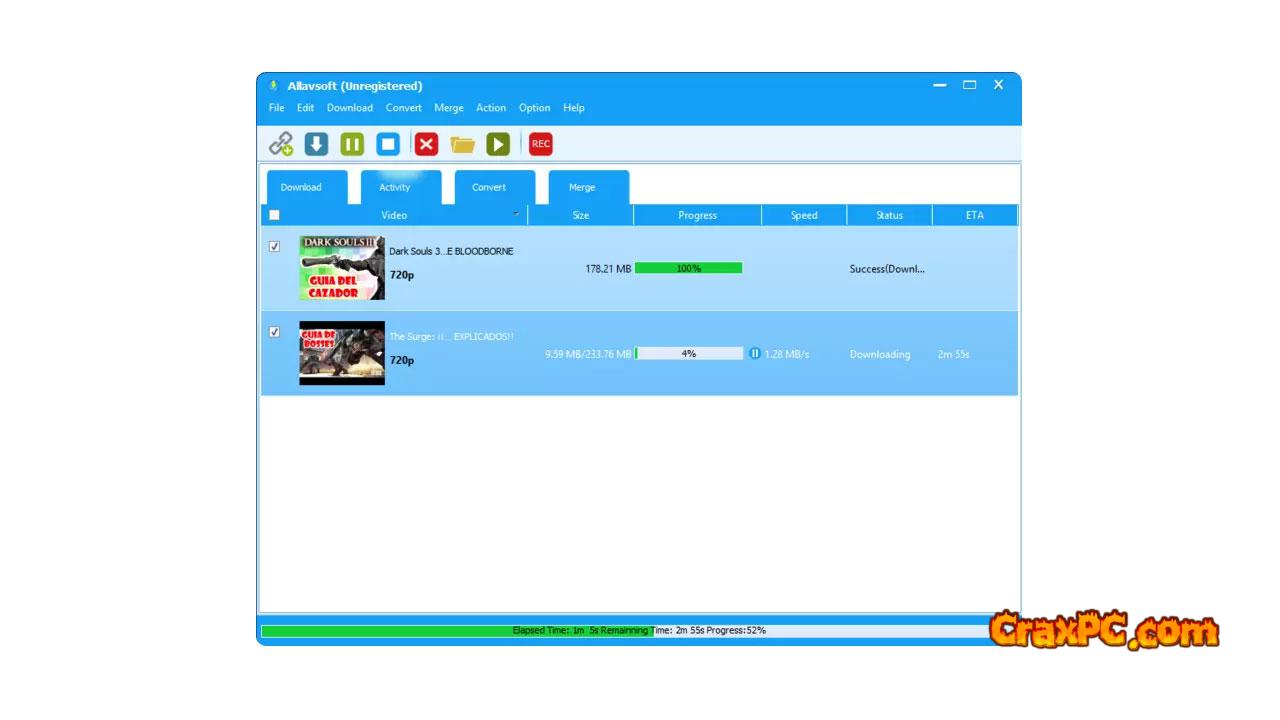The image size is (1280, 720).
Task: Expand the Video column sort arrow
Action: 516,214
